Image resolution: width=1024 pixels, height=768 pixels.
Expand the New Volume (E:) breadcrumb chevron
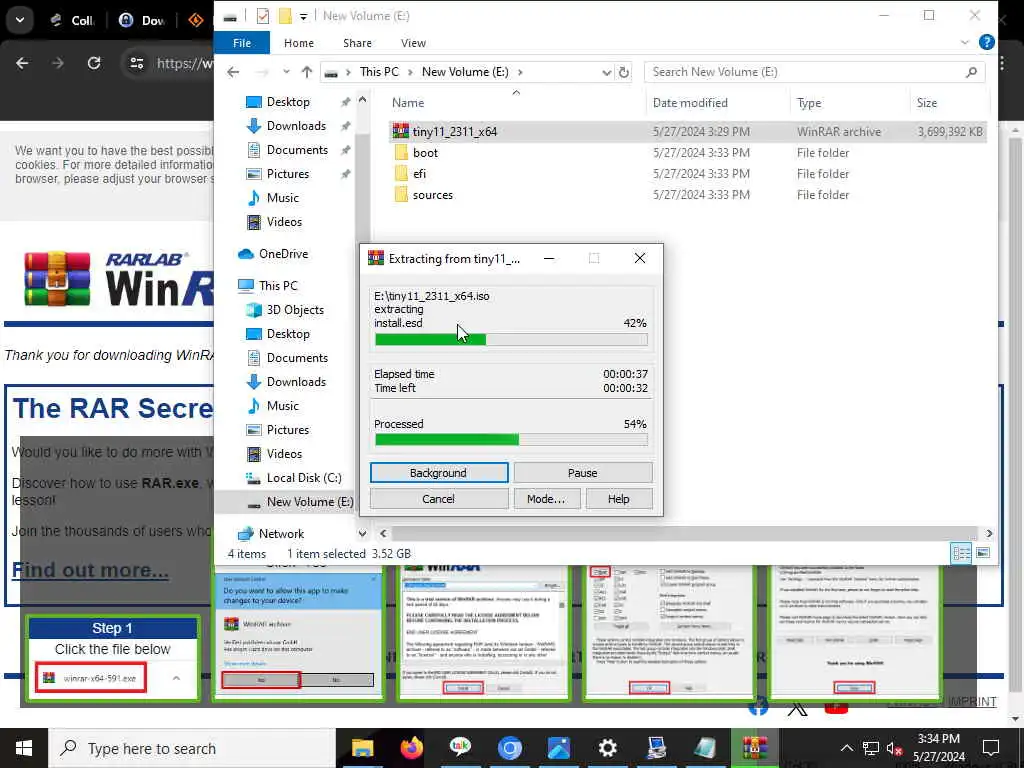tap(520, 72)
